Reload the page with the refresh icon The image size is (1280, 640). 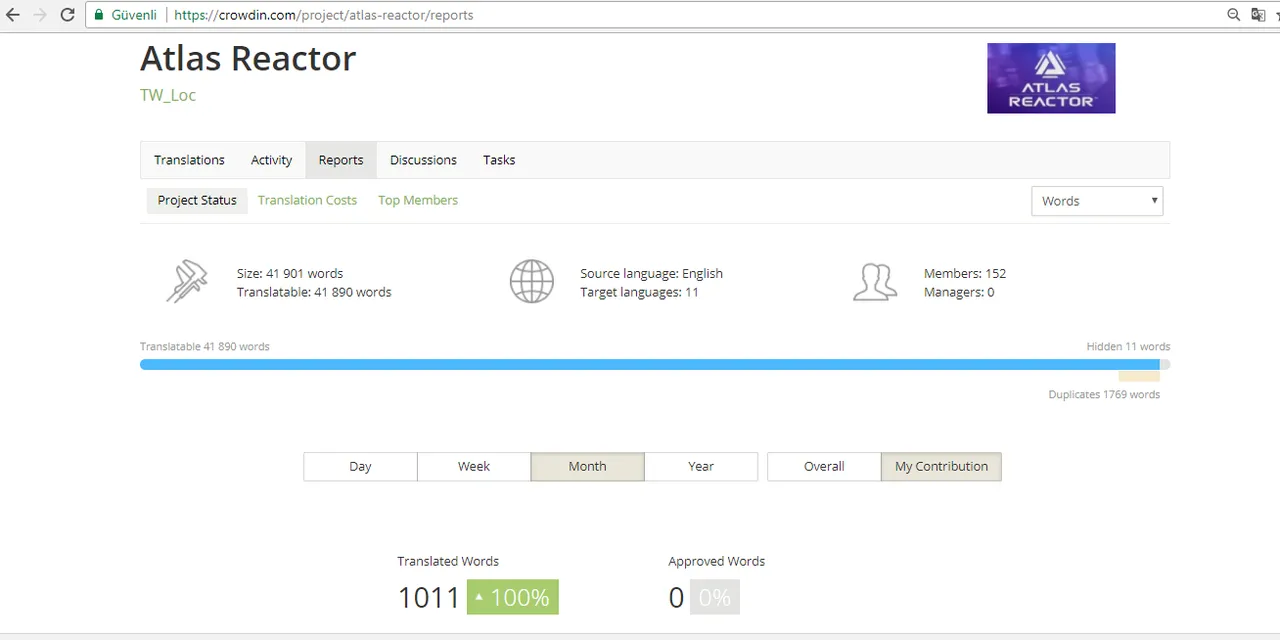point(67,15)
